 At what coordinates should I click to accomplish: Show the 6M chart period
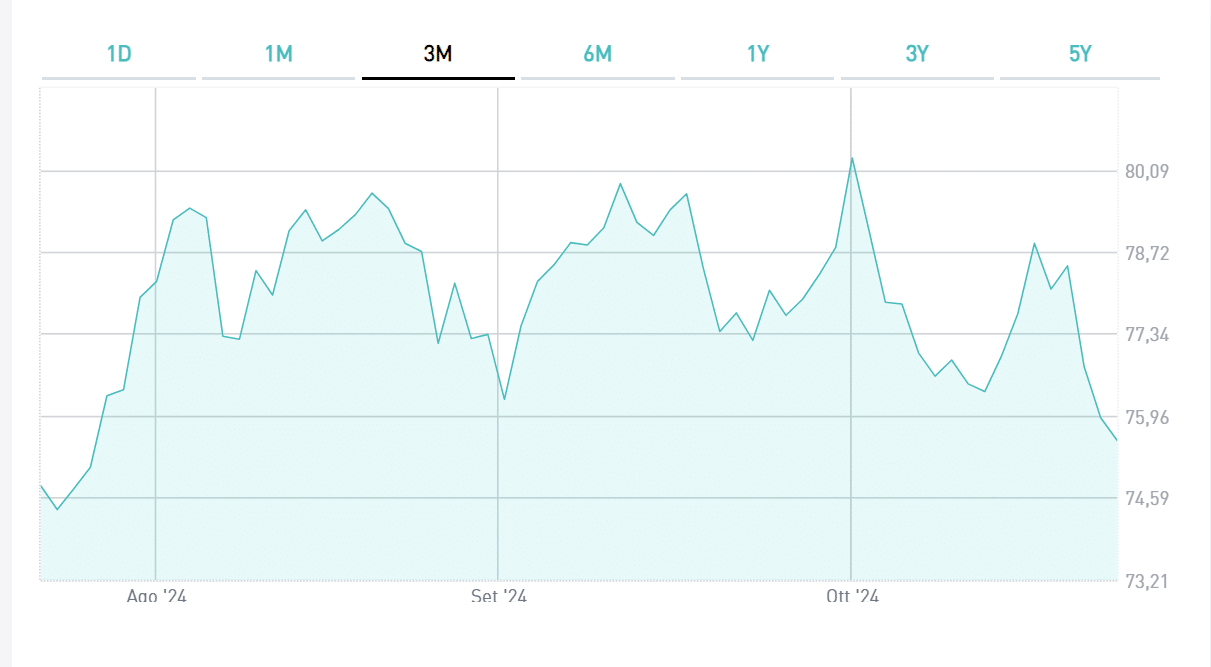597,54
